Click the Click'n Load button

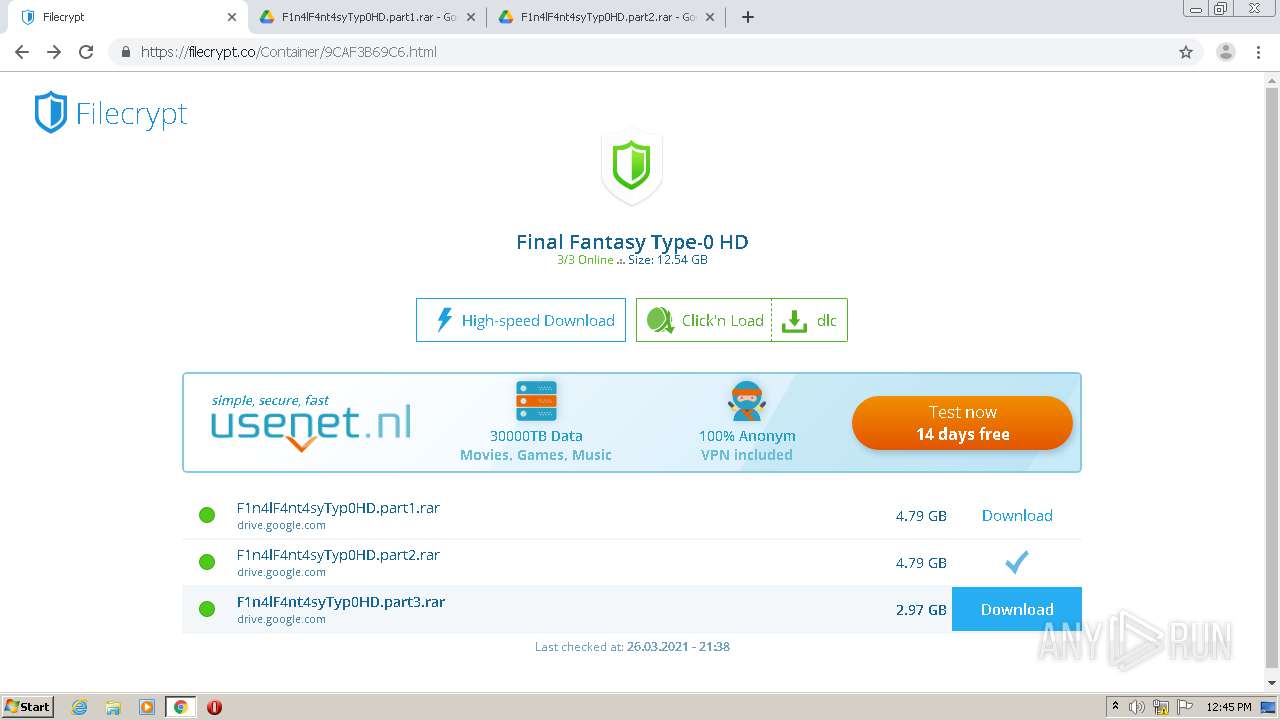point(704,320)
